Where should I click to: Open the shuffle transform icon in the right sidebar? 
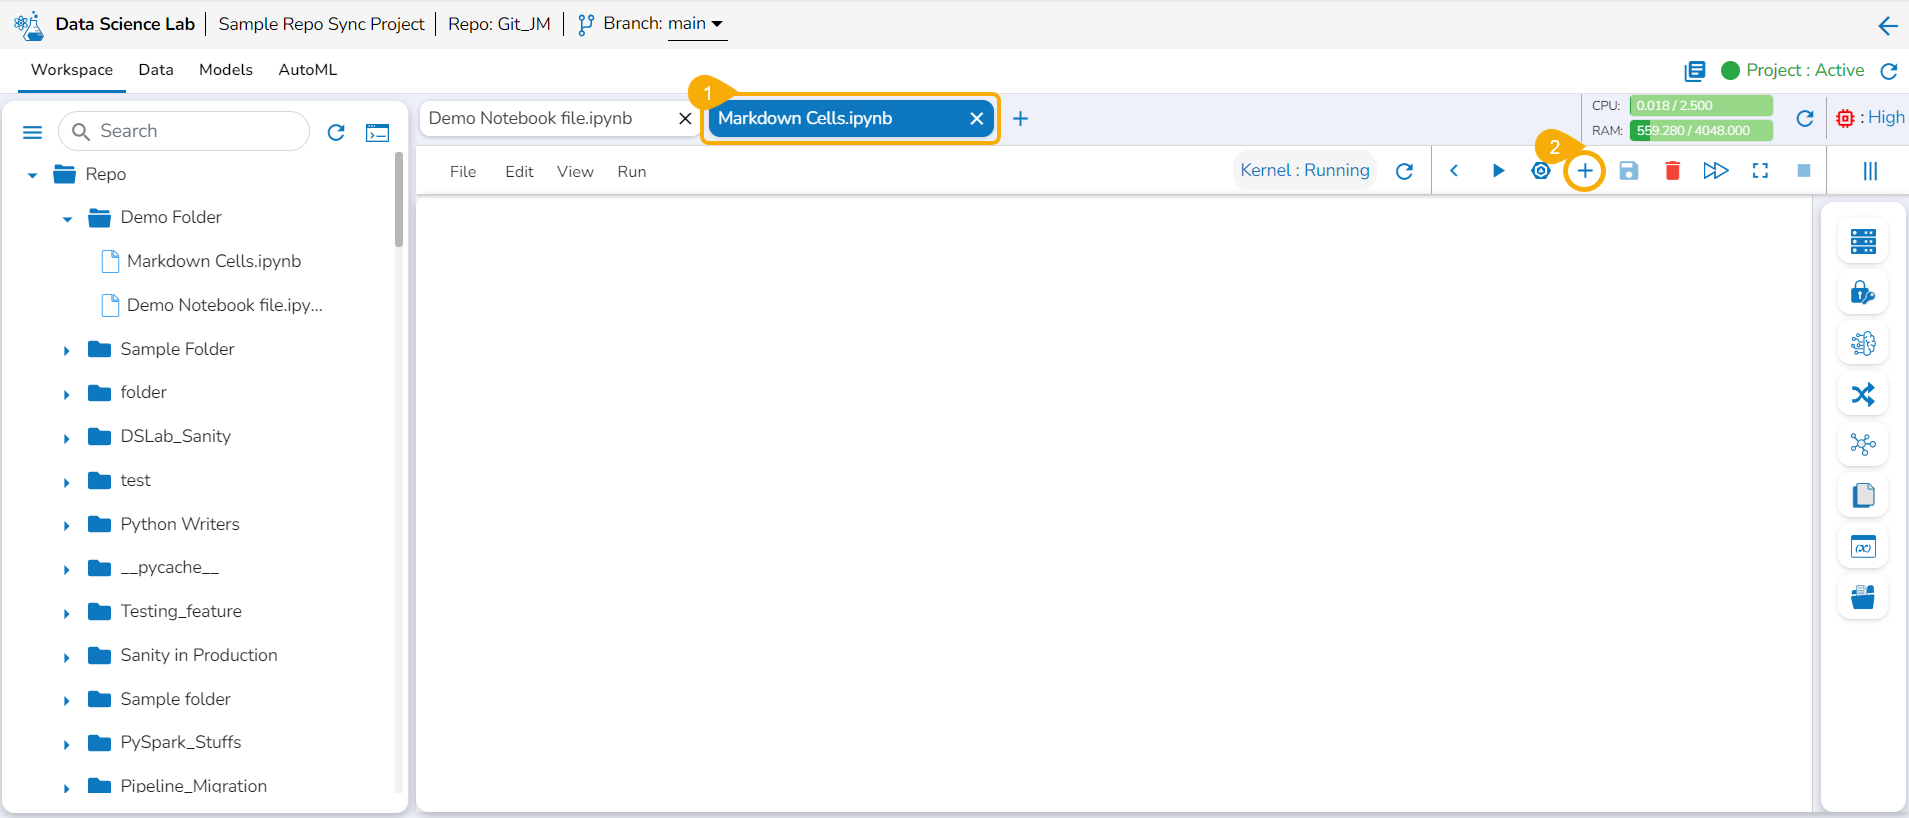click(x=1863, y=394)
